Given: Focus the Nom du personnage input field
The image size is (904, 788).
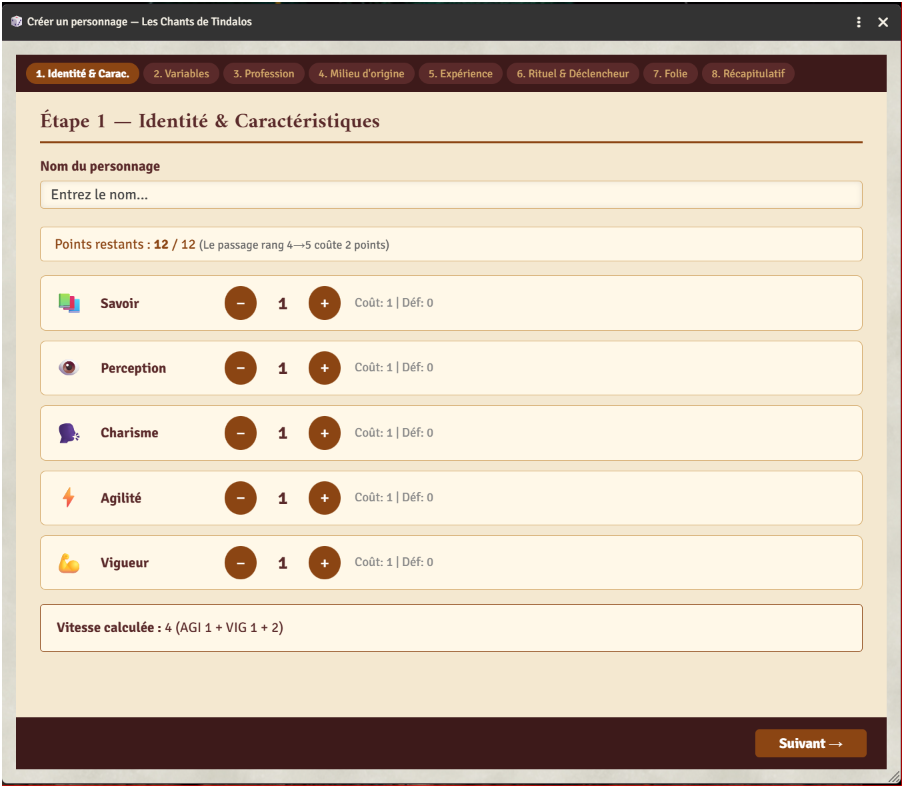Looking at the screenshot, I should click(x=451, y=195).
